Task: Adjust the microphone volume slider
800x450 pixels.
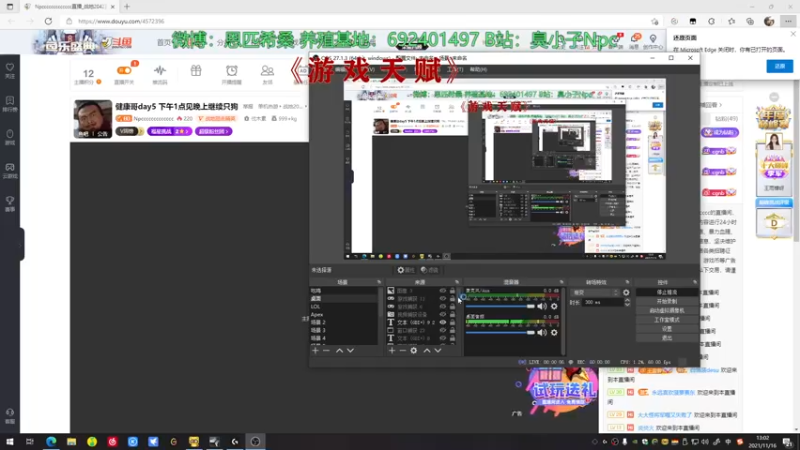Action: 500,306
